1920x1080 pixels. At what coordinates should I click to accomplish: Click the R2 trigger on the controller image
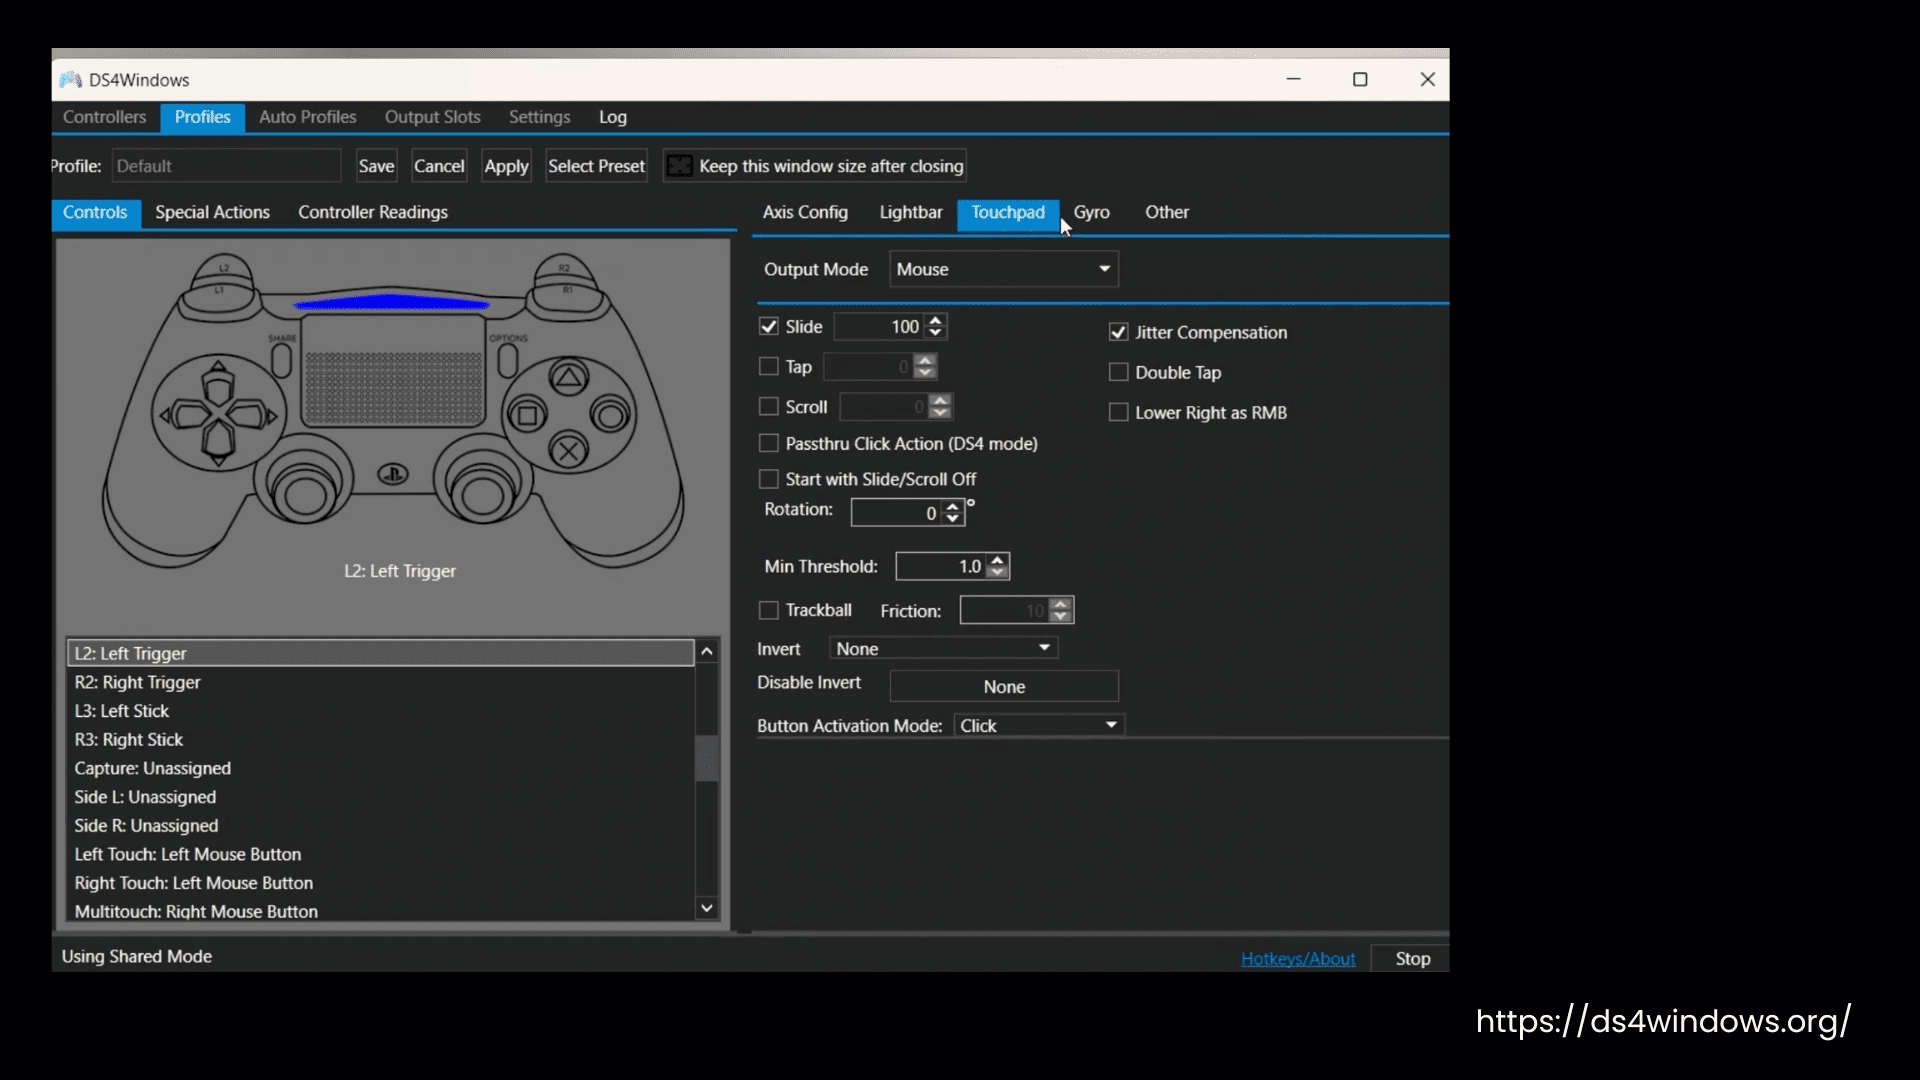coord(564,268)
